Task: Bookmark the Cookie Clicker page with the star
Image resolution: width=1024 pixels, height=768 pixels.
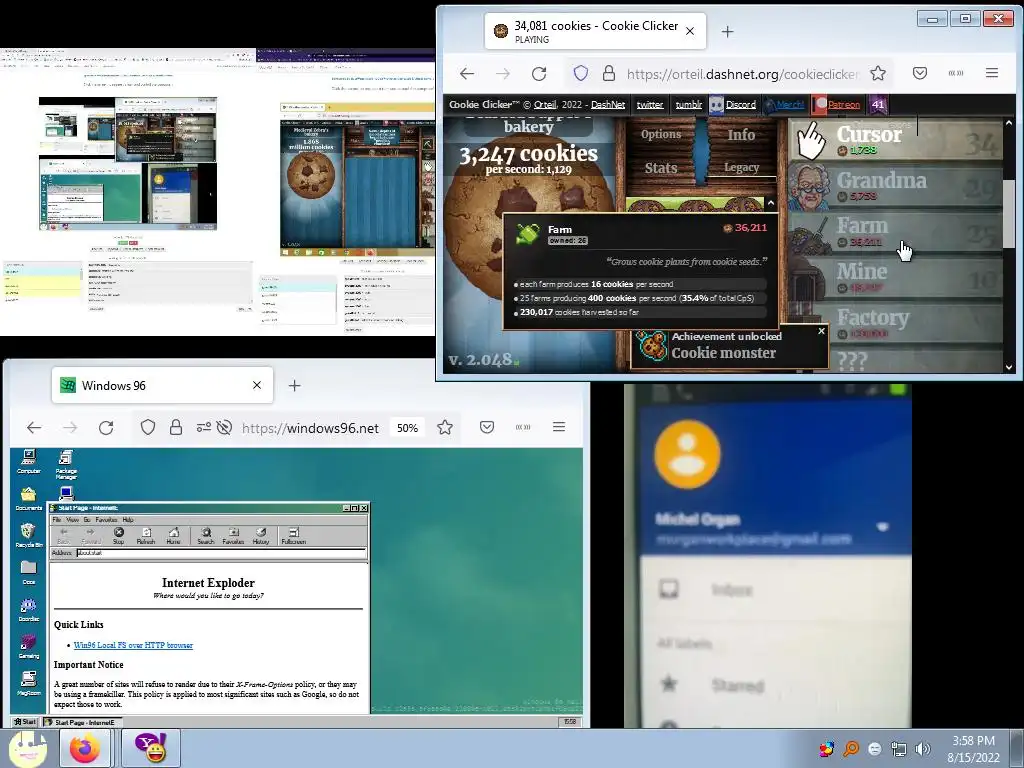Action: click(878, 73)
